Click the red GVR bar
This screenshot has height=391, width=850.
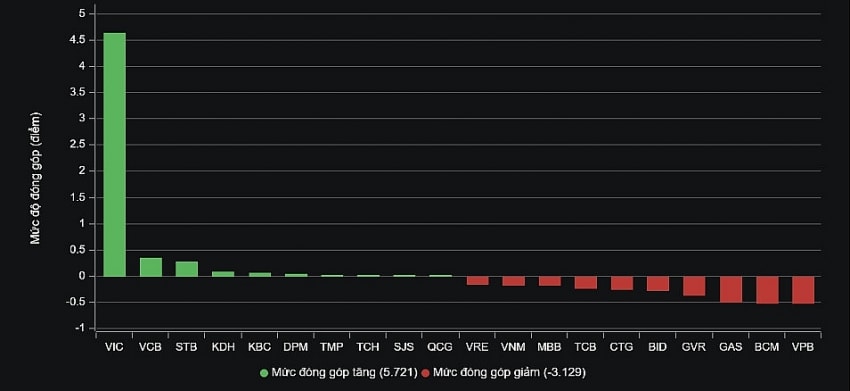[694, 286]
